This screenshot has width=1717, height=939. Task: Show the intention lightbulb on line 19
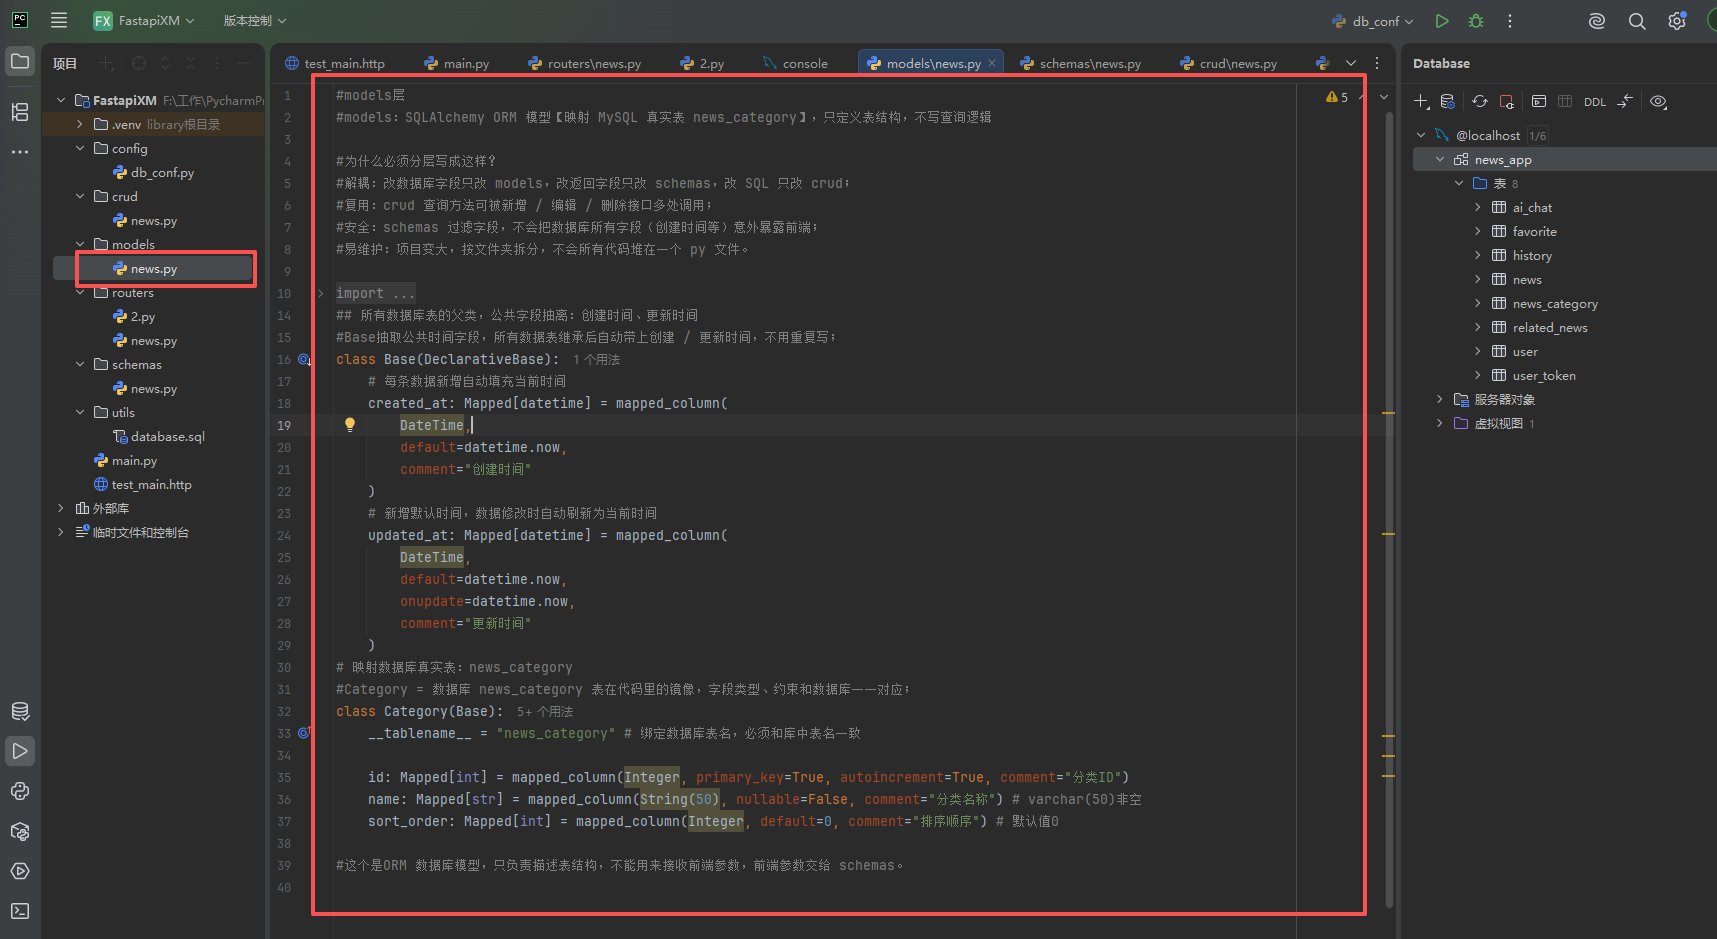pyautogui.click(x=350, y=425)
